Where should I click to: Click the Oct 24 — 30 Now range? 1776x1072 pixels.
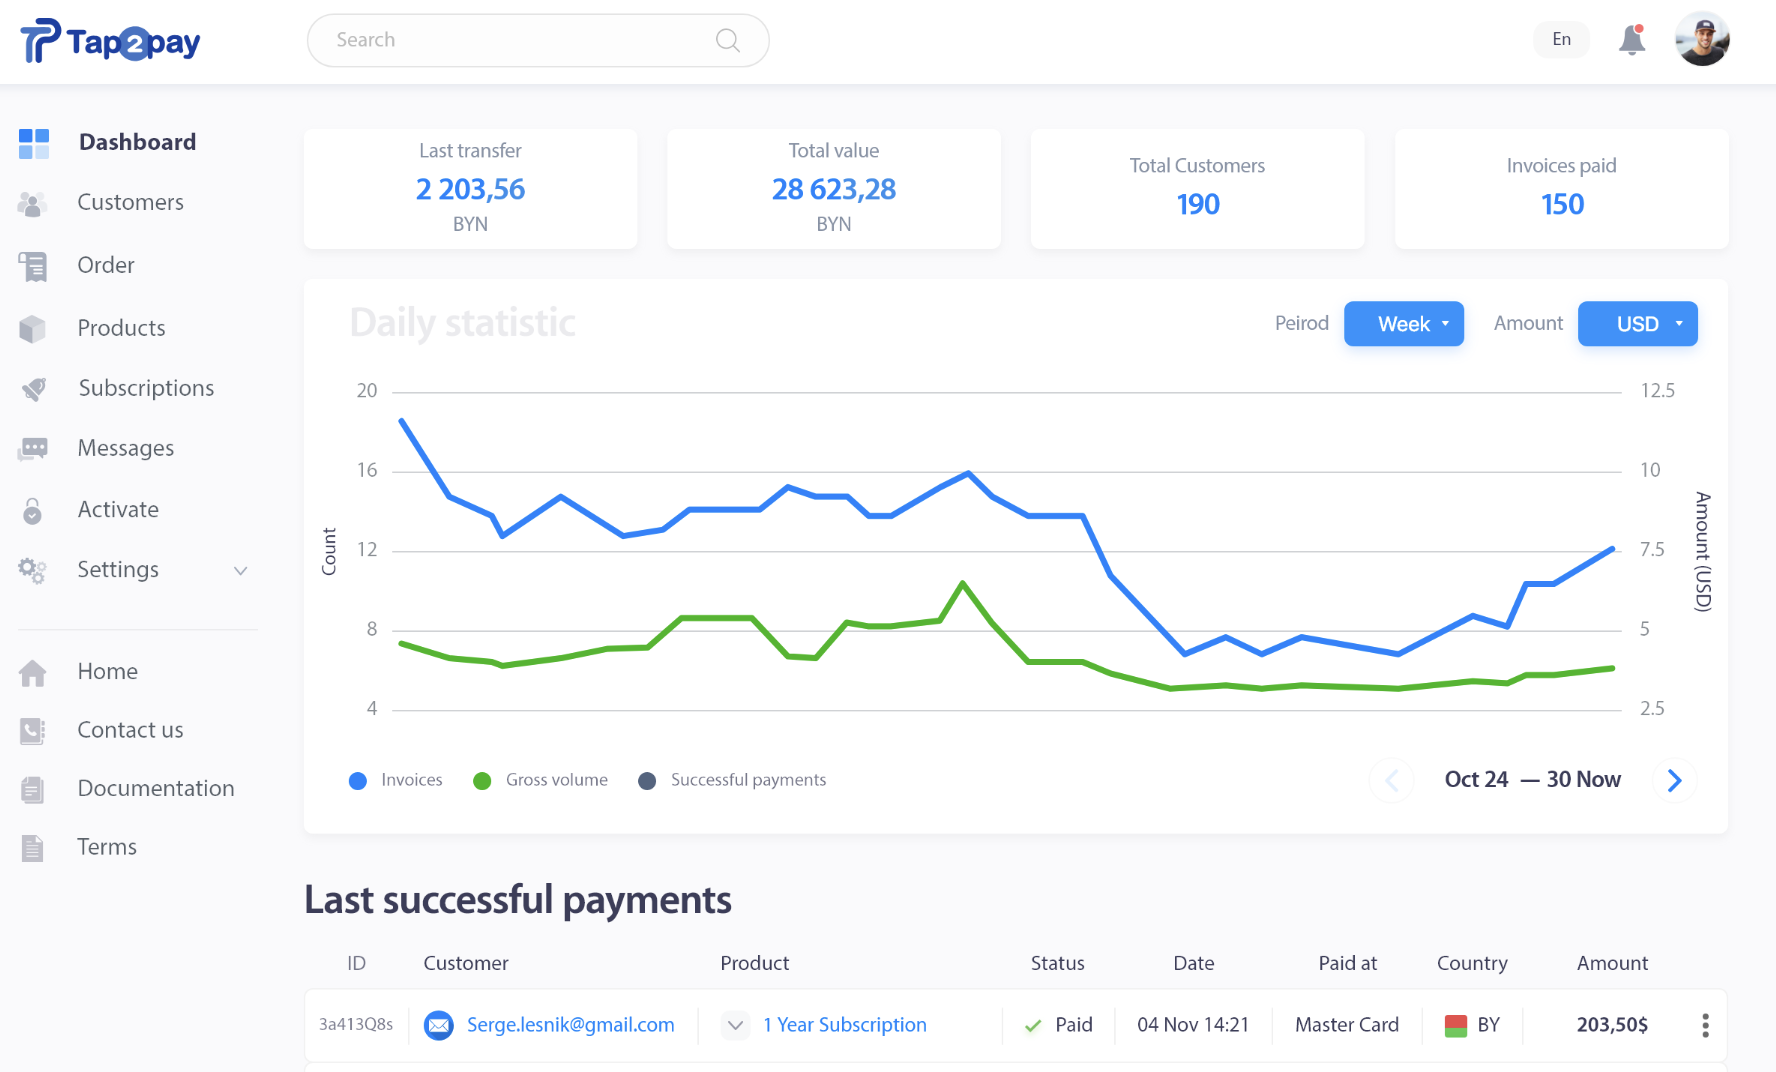1533,779
